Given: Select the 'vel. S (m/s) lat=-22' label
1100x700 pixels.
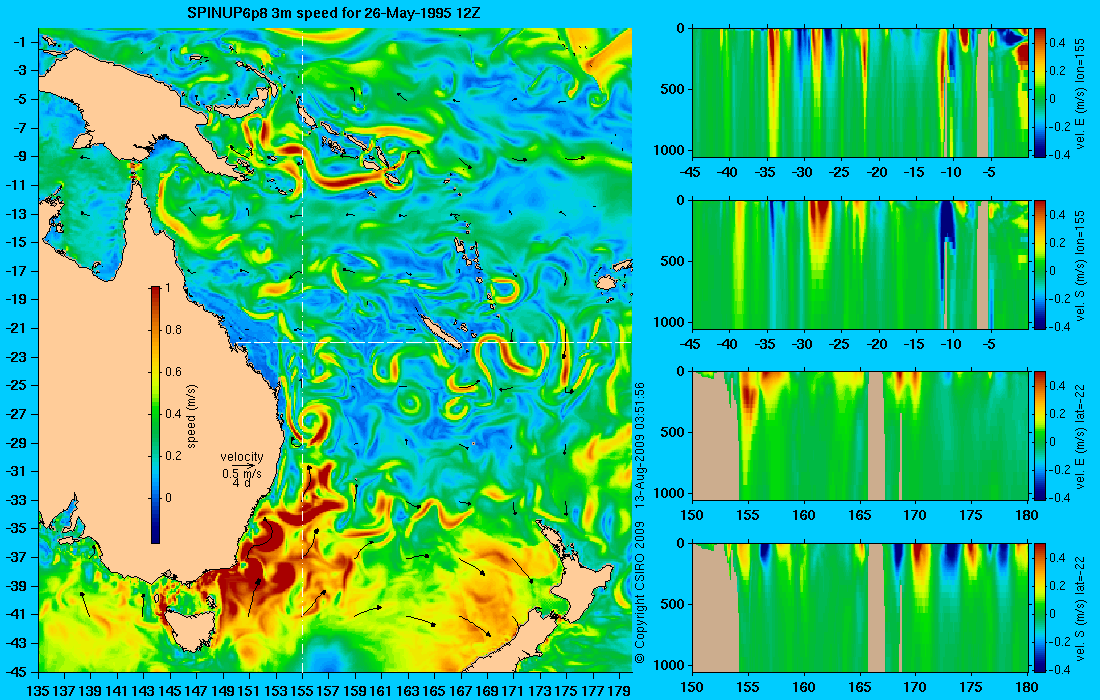Looking at the screenshot, I should pyautogui.click(x=1080, y=607).
